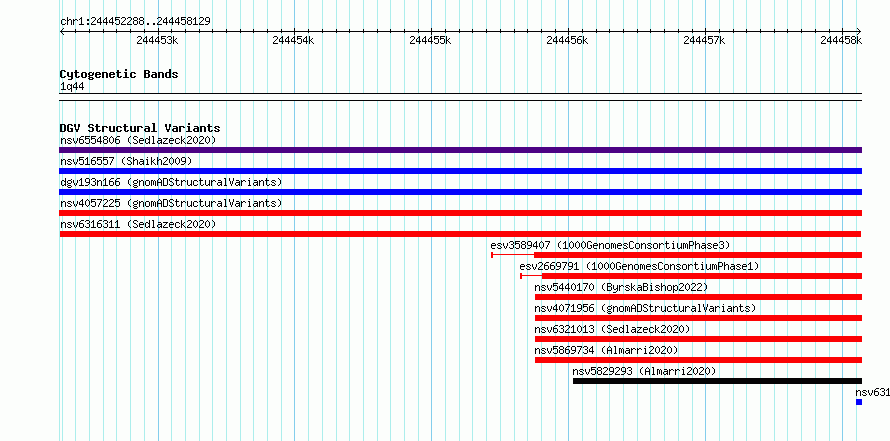The width and height of the screenshot is (890, 441).
Task: Open nsv6316311 (Sedlazeck2020) label
Action: click(138, 224)
